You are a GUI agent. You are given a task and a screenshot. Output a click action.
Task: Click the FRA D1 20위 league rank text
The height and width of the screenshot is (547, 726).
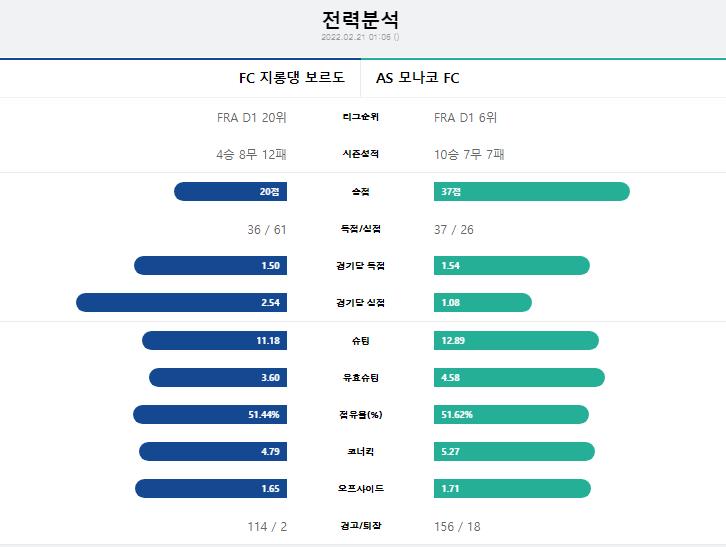click(251, 118)
